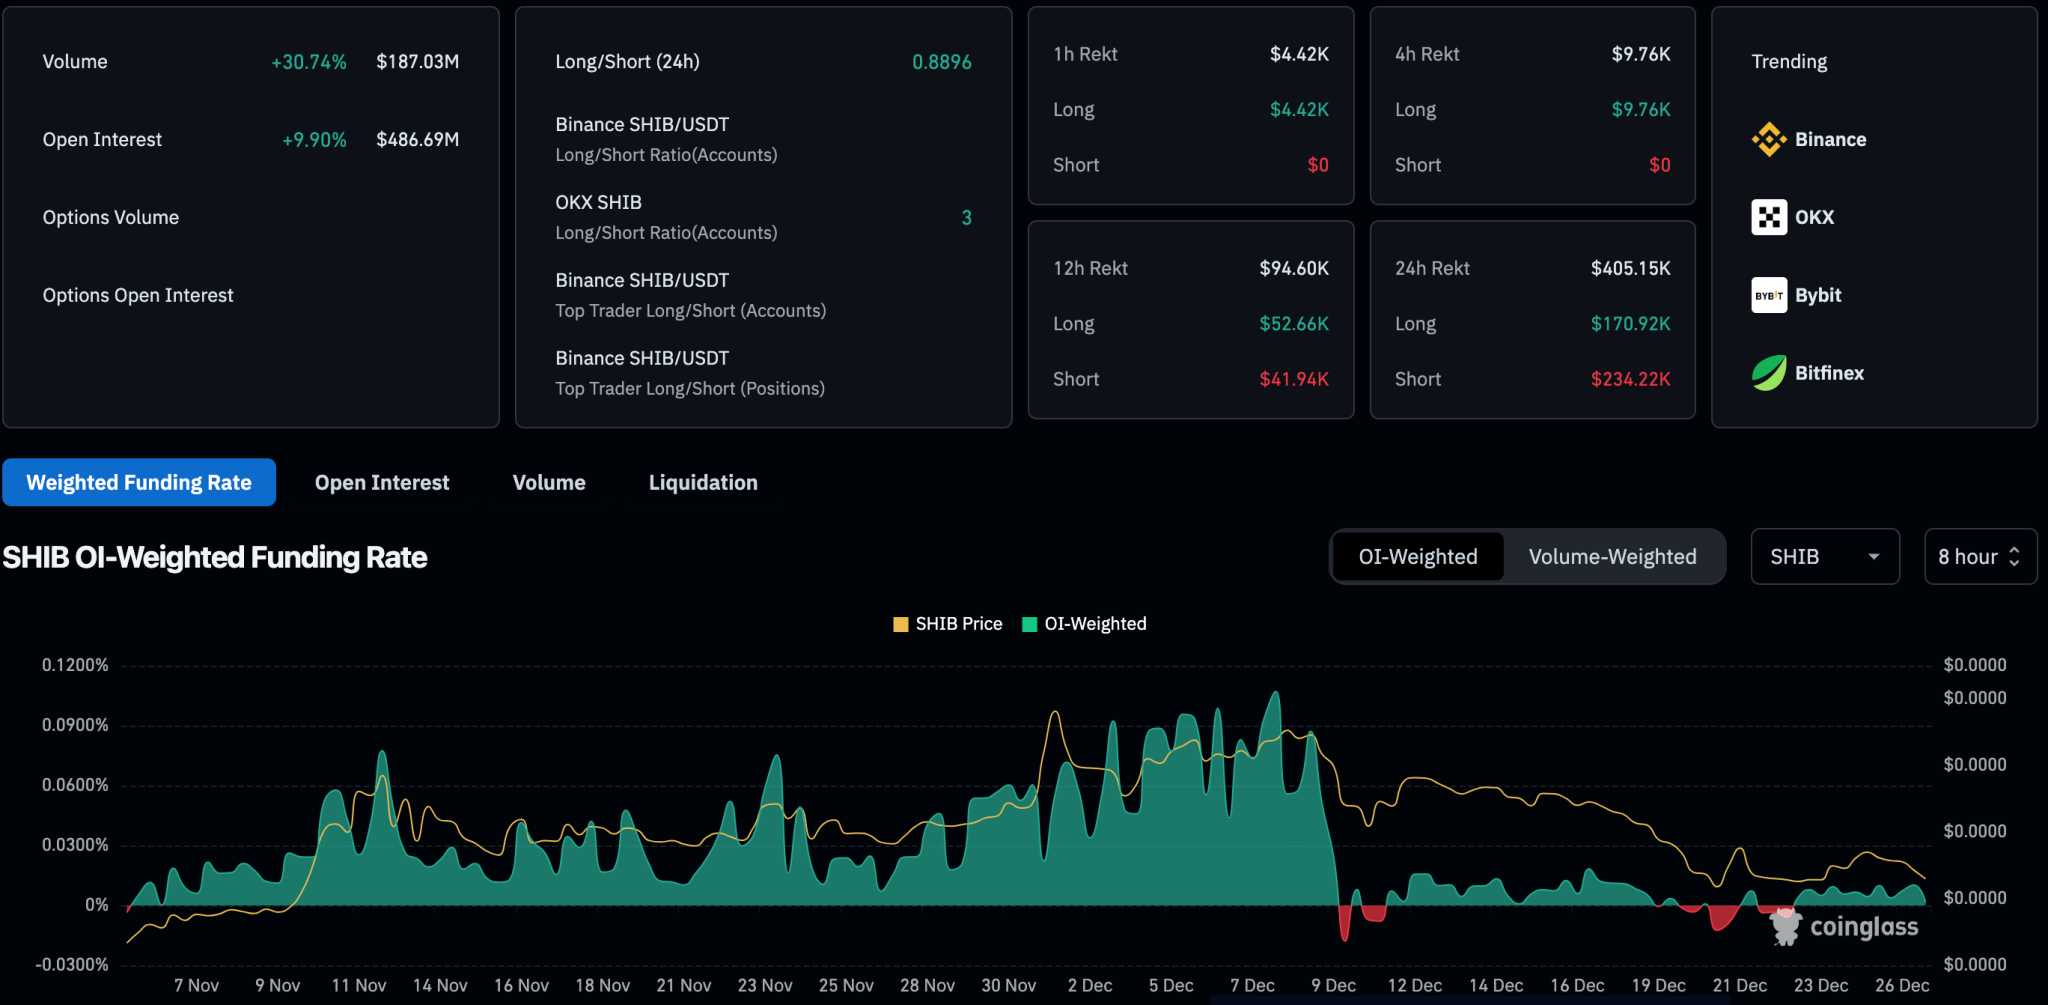Click the SHIB OI-Weighted Funding Rate heading
Viewport: 2048px width, 1005px height.
(215, 557)
